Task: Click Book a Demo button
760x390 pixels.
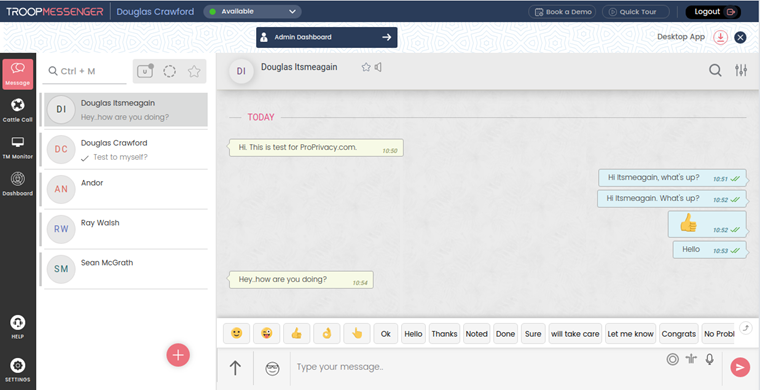Action: coord(562,12)
